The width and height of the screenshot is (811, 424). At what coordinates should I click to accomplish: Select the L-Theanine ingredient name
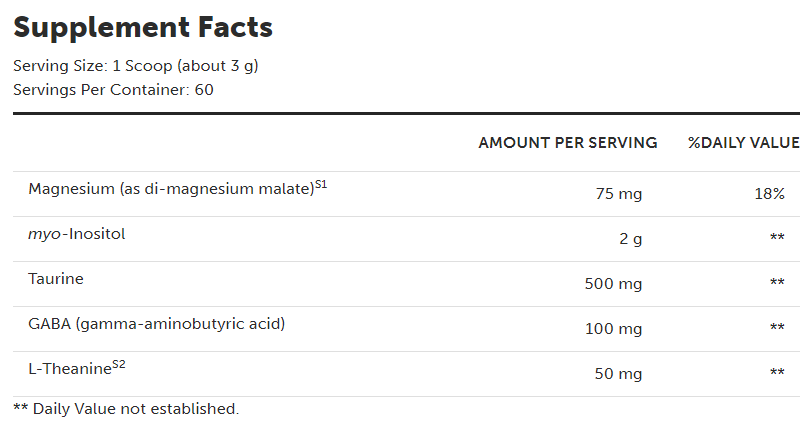[x=68, y=369]
